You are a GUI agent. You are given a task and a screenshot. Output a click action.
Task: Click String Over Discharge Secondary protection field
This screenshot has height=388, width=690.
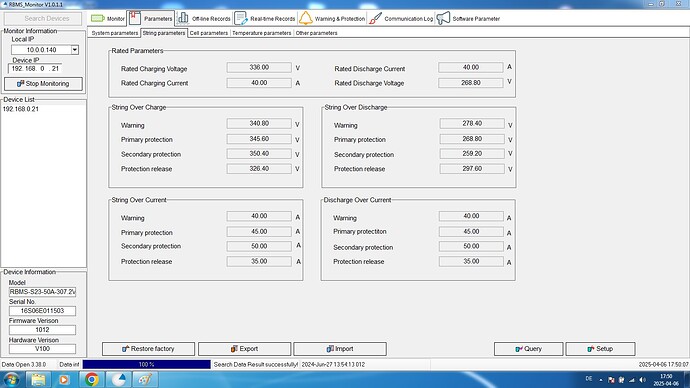[x=472, y=154]
